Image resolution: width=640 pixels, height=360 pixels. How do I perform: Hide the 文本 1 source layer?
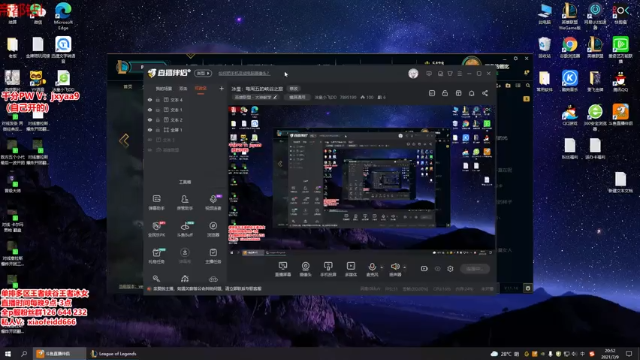[150, 110]
